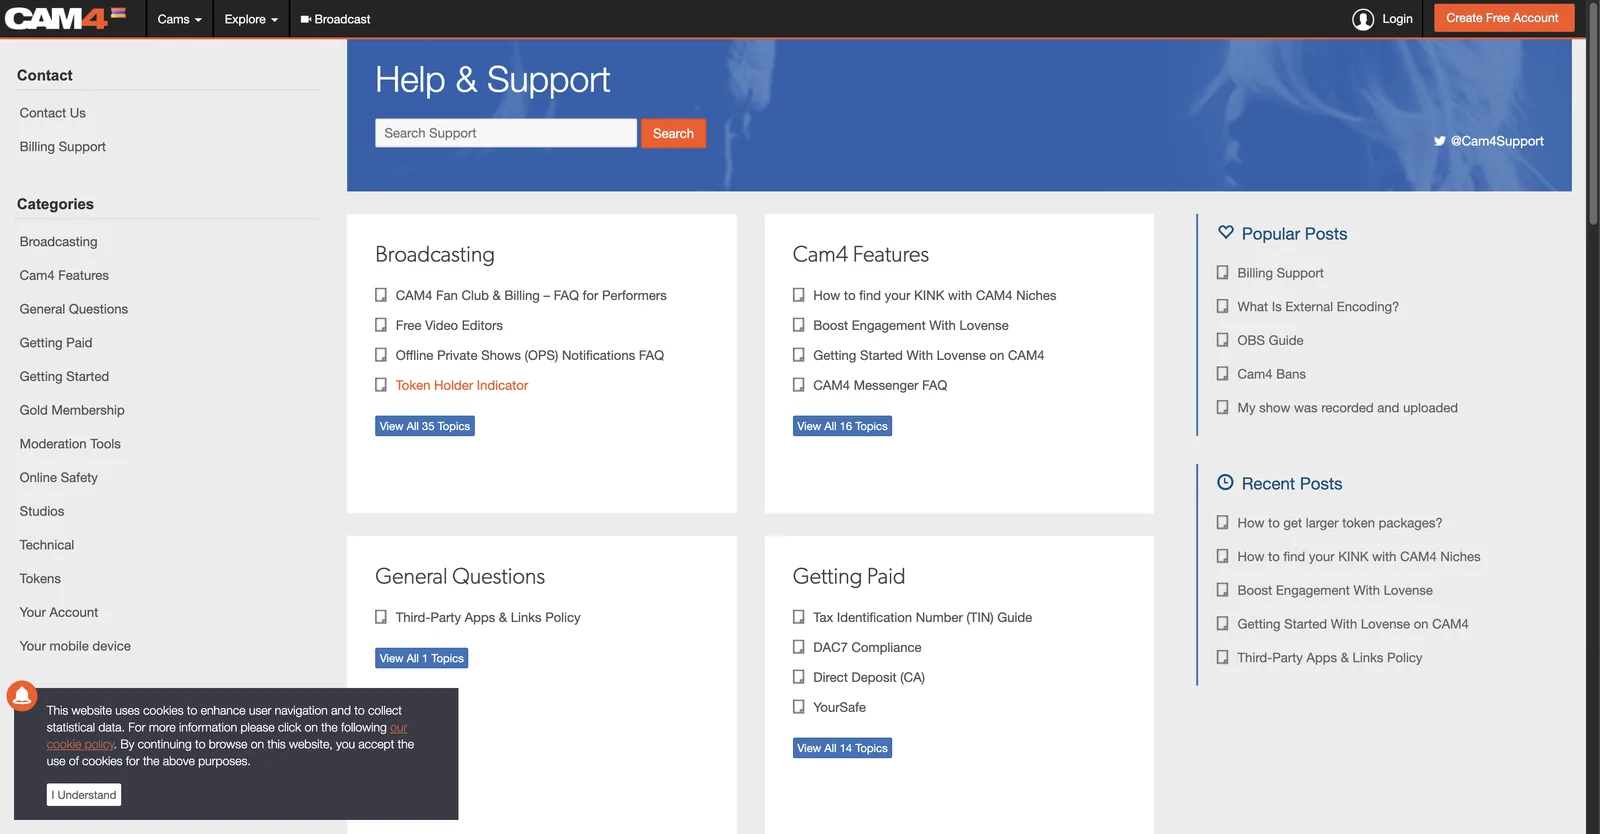Select Technical category in sidebar
1600x834 pixels.
click(x=47, y=545)
